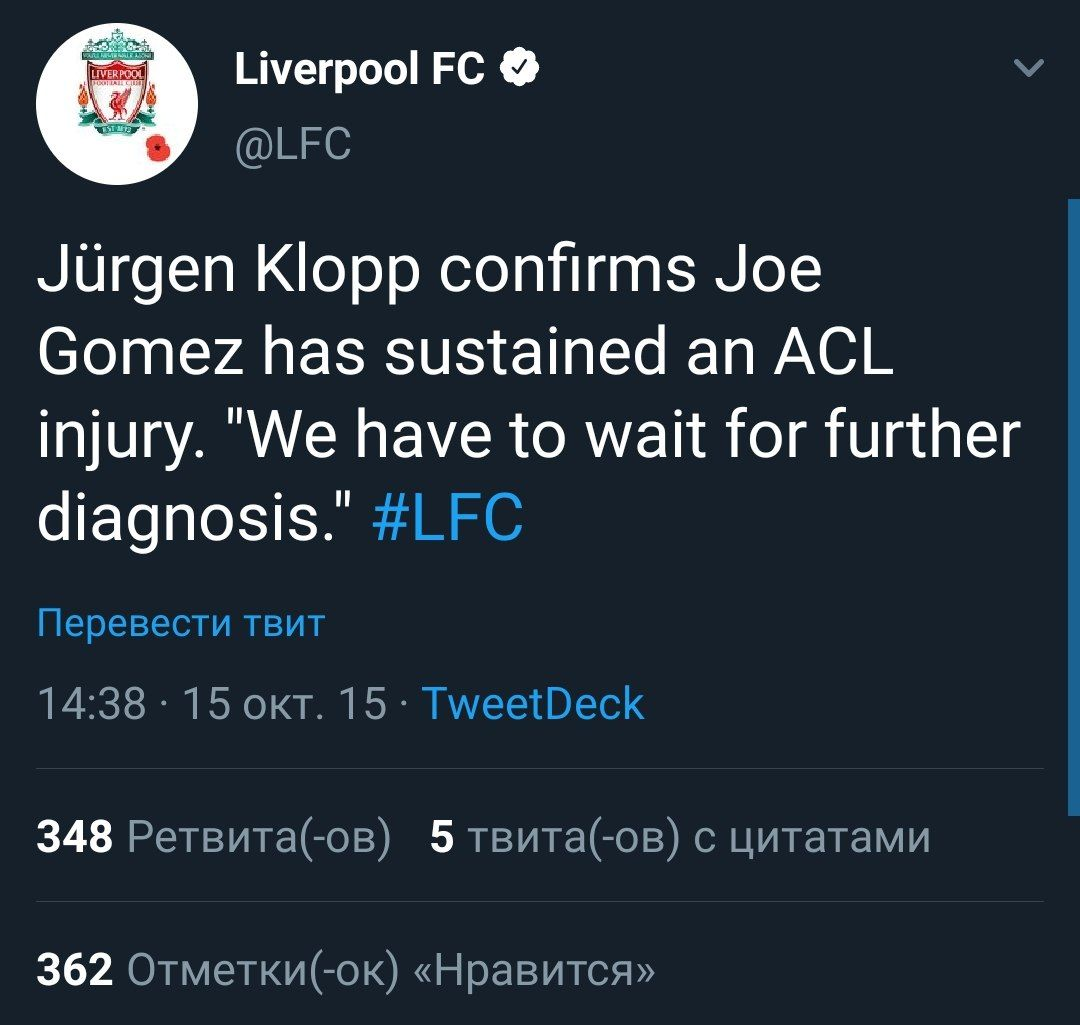Click the verified checkmark badge
Image resolution: width=1080 pixels, height=1025 pixels.
[520, 69]
